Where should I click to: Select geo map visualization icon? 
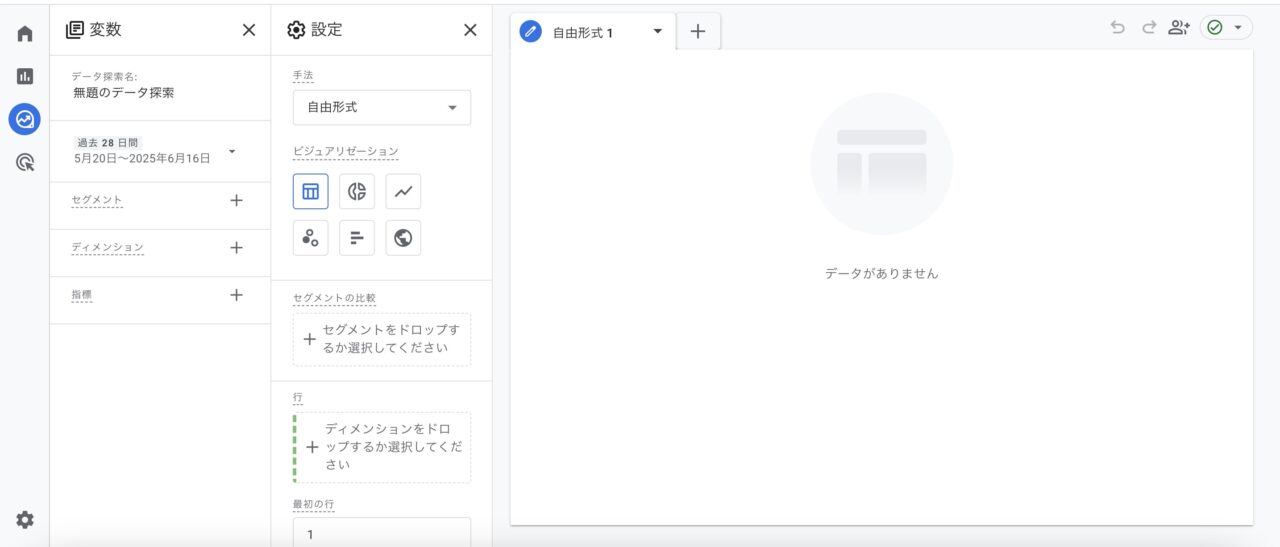[x=403, y=238]
